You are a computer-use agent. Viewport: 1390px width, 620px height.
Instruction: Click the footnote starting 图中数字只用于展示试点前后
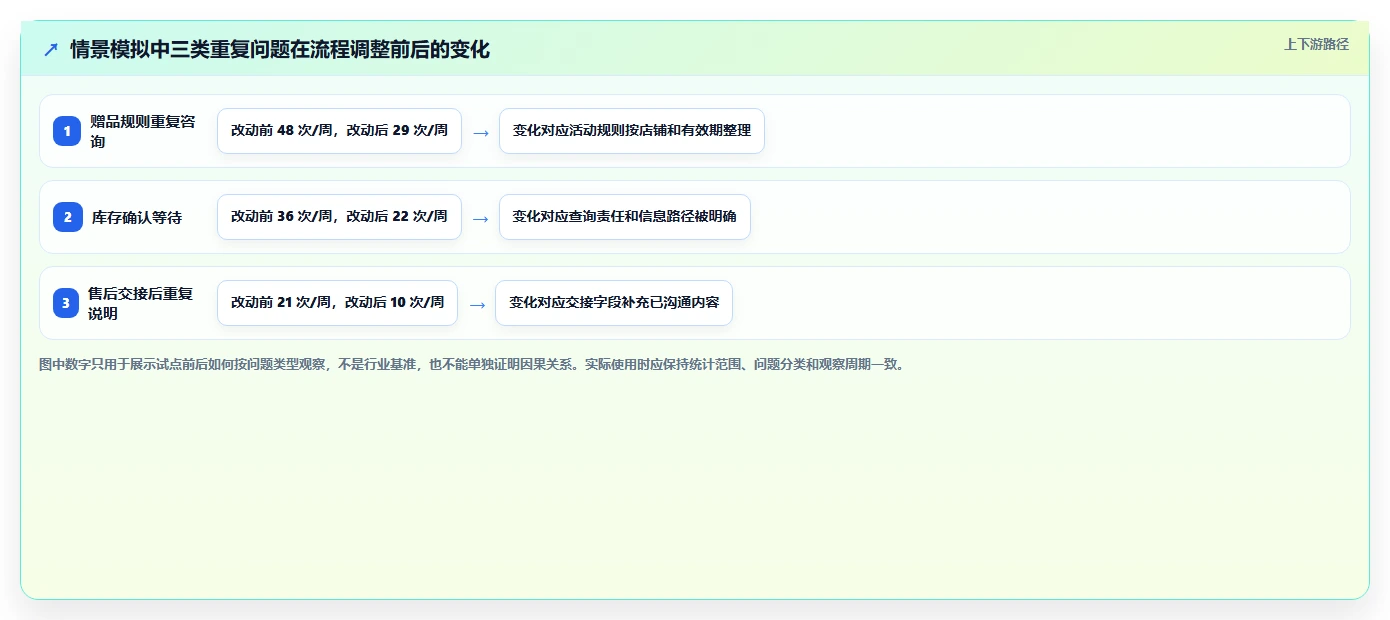coord(471,365)
